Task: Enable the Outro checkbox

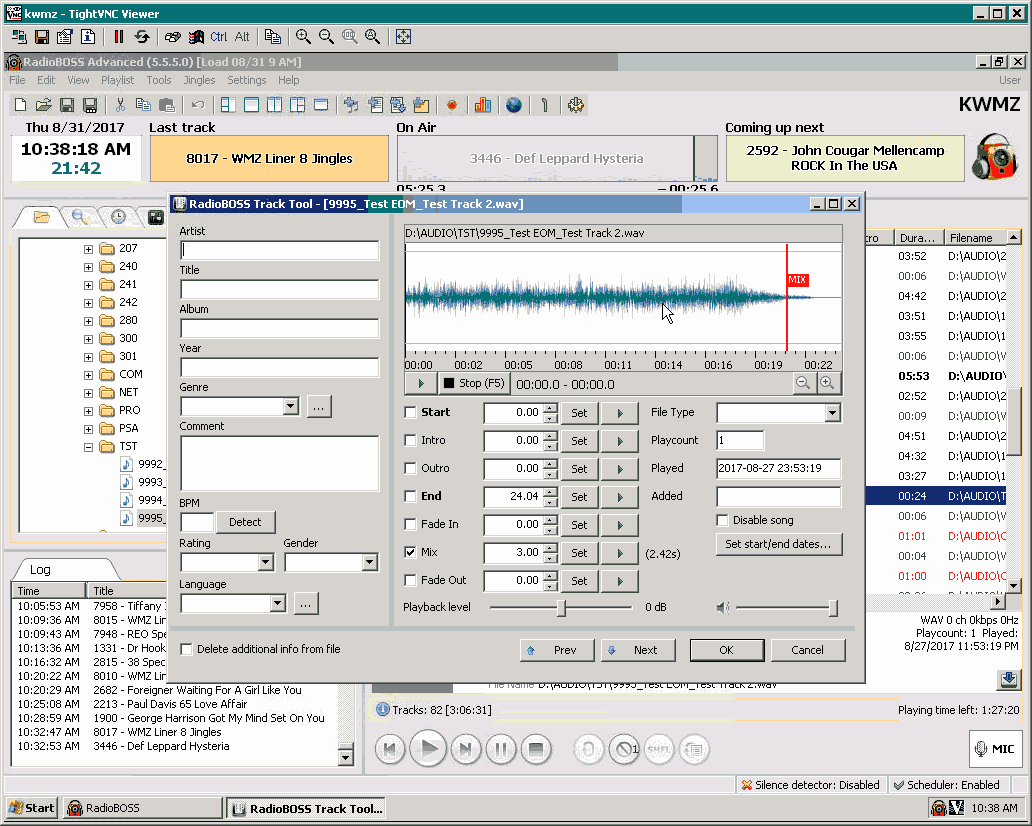Action: point(410,469)
